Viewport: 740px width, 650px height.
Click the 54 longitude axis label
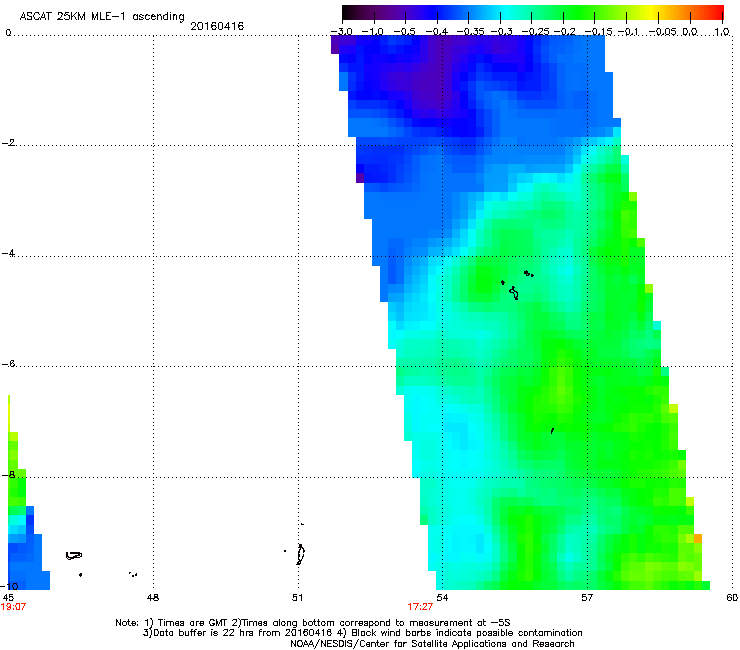tap(442, 598)
